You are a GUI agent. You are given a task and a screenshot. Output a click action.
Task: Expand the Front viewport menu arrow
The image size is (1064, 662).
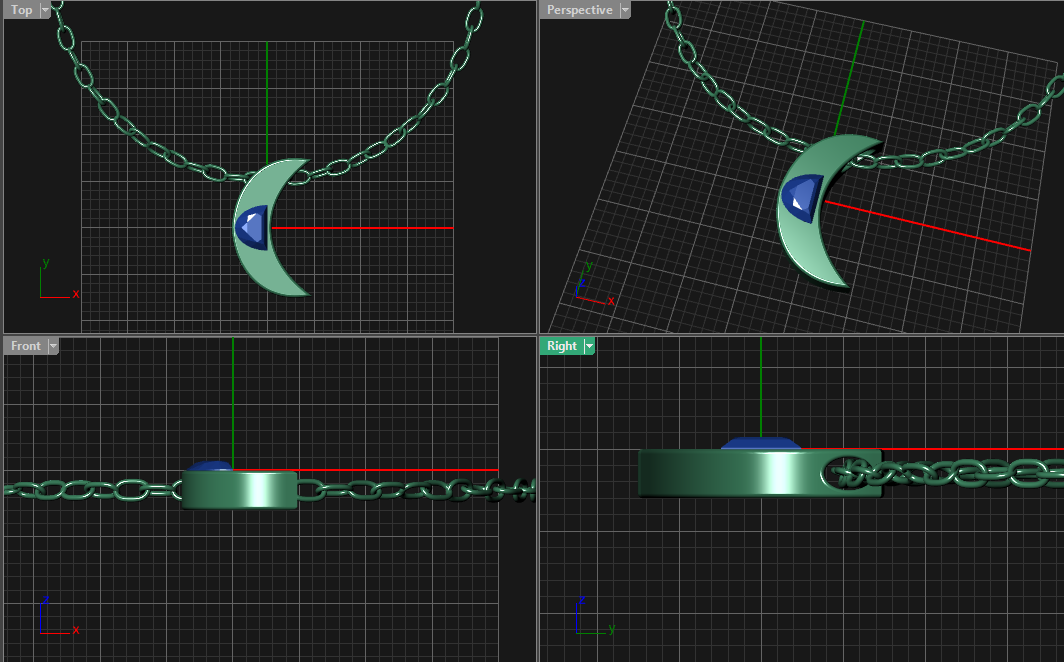[x=53, y=346]
